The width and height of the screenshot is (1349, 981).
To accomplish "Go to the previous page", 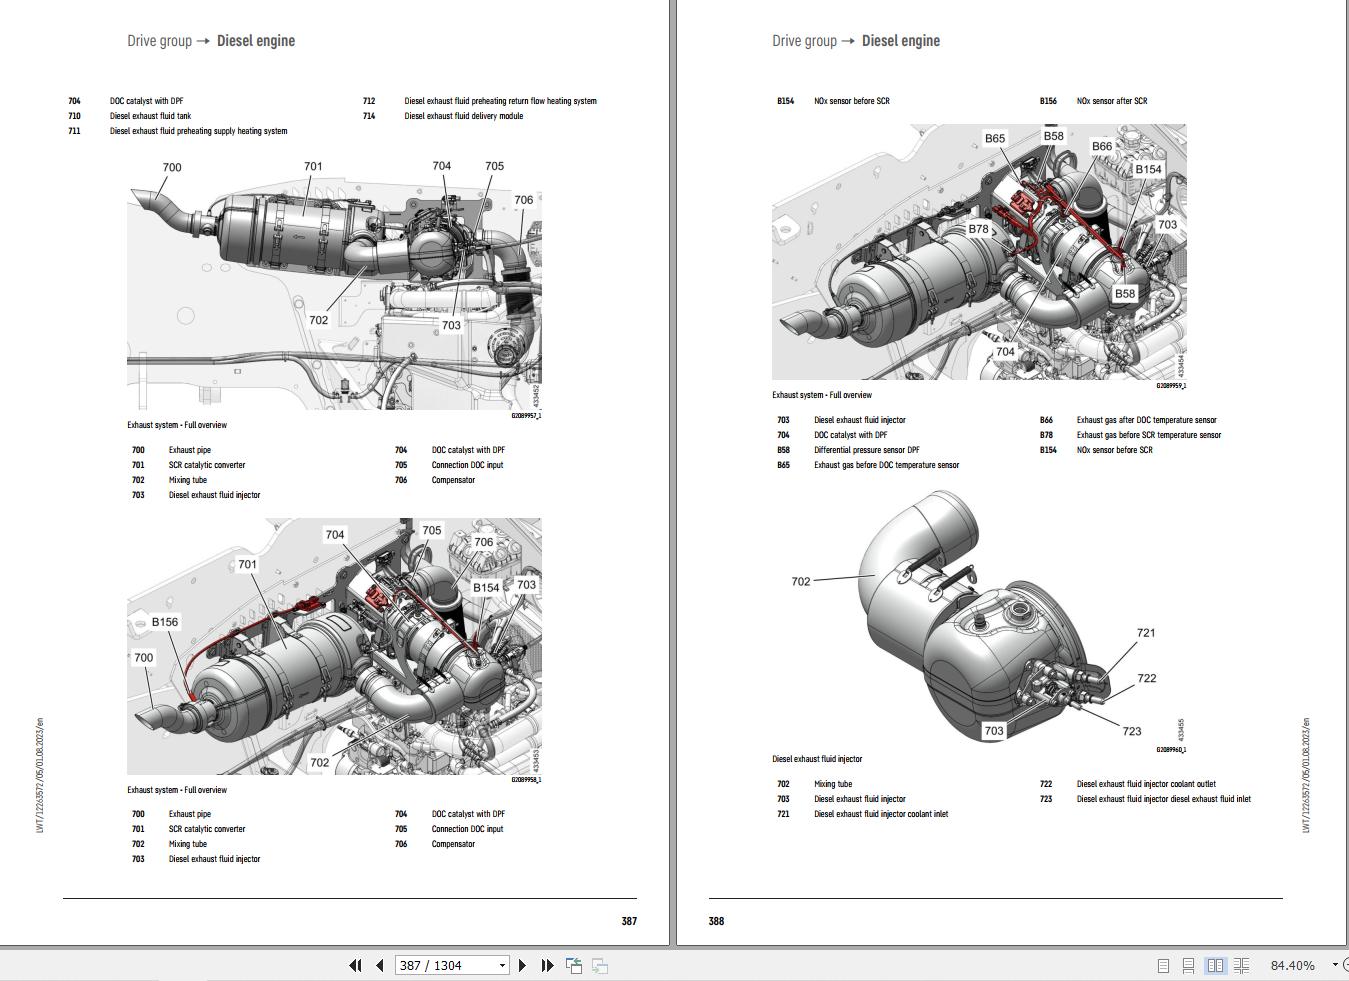I will coord(379,965).
